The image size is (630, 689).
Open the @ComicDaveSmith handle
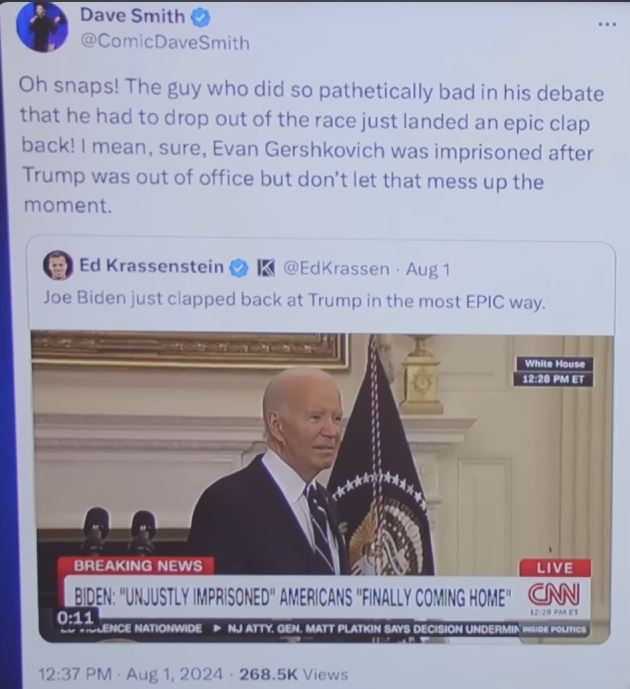click(165, 43)
